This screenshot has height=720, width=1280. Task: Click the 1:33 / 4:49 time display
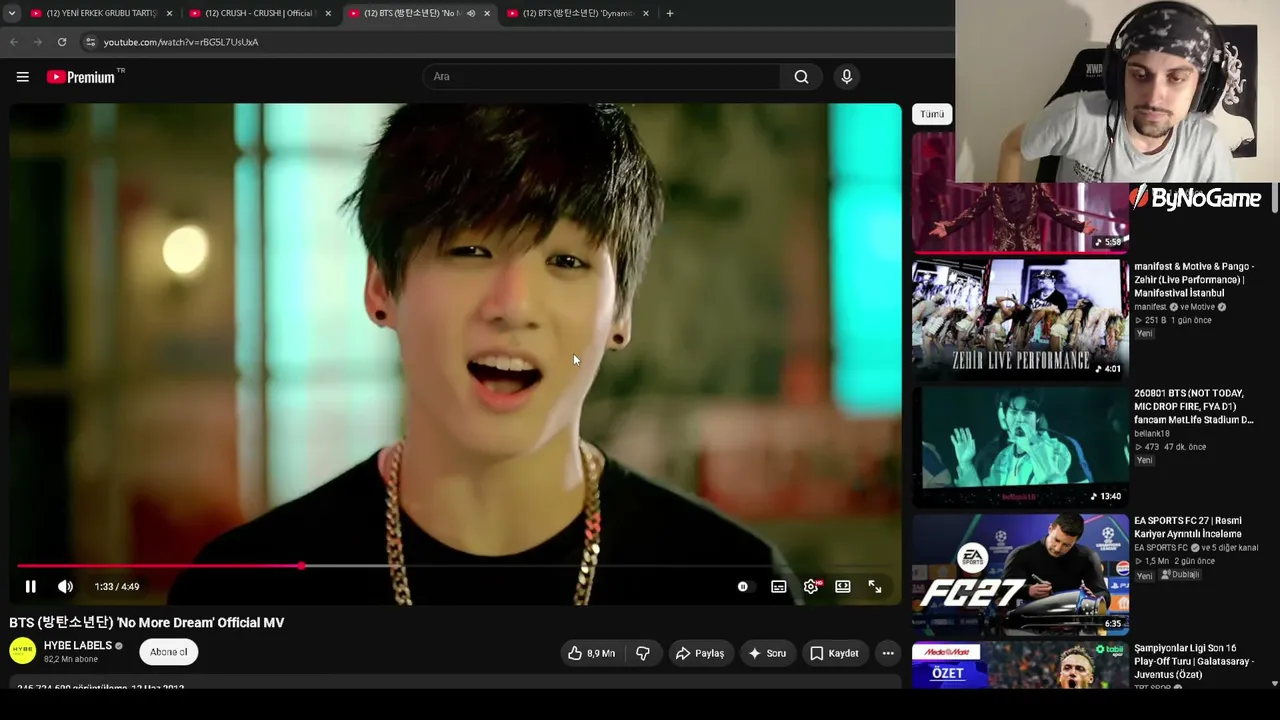pyautogui.click(x=117, y=587)
